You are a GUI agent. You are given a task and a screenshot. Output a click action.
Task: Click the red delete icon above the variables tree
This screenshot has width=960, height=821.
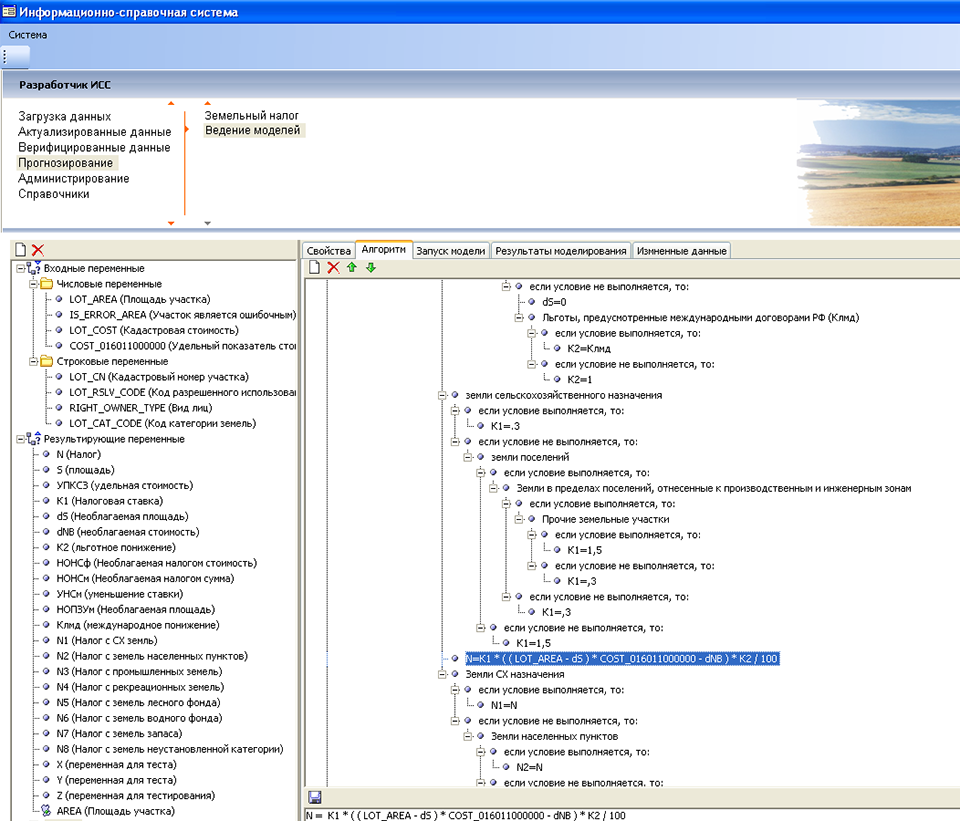(38, 250)
